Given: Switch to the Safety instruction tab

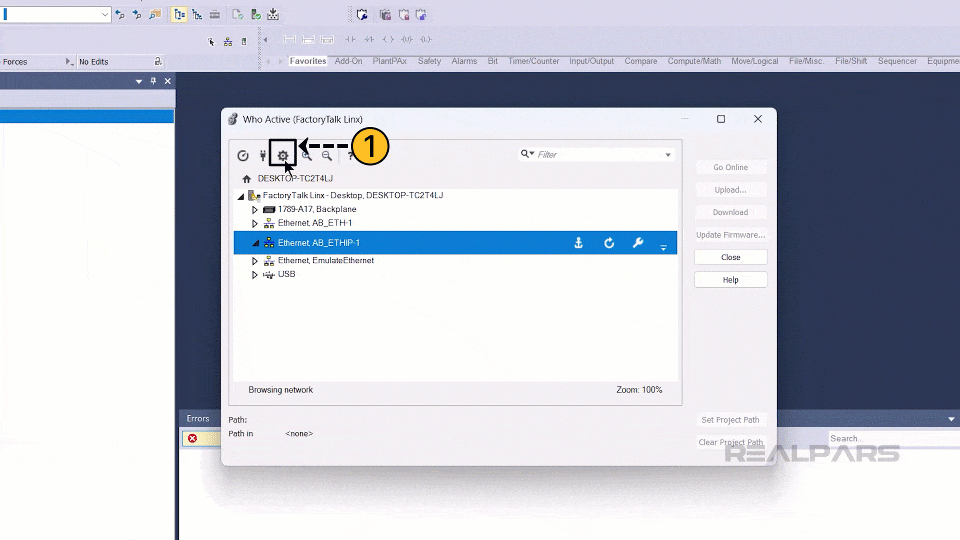Looking at the screenshot, I should tap(429, 61).
